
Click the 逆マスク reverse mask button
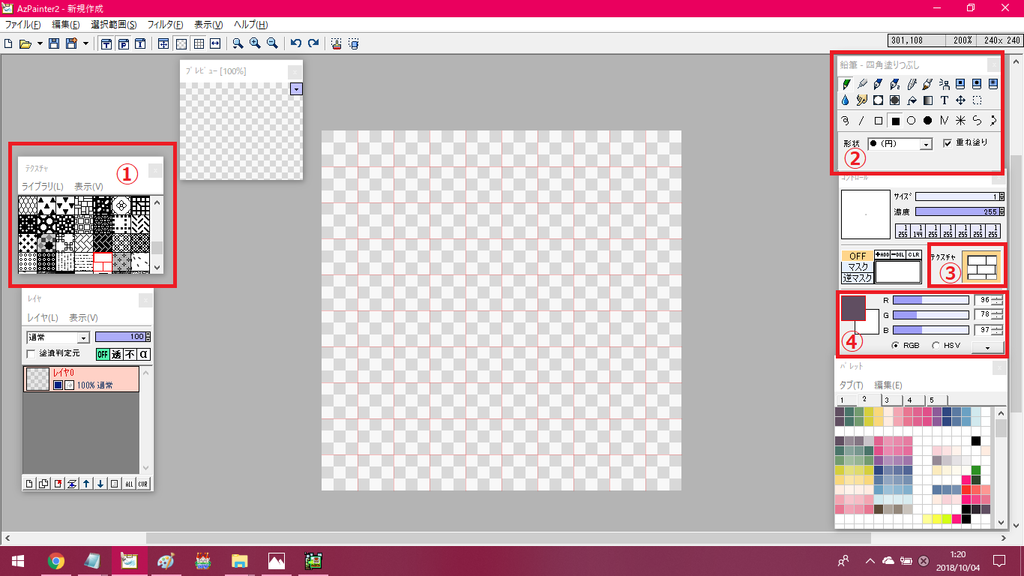coord(857,278)
